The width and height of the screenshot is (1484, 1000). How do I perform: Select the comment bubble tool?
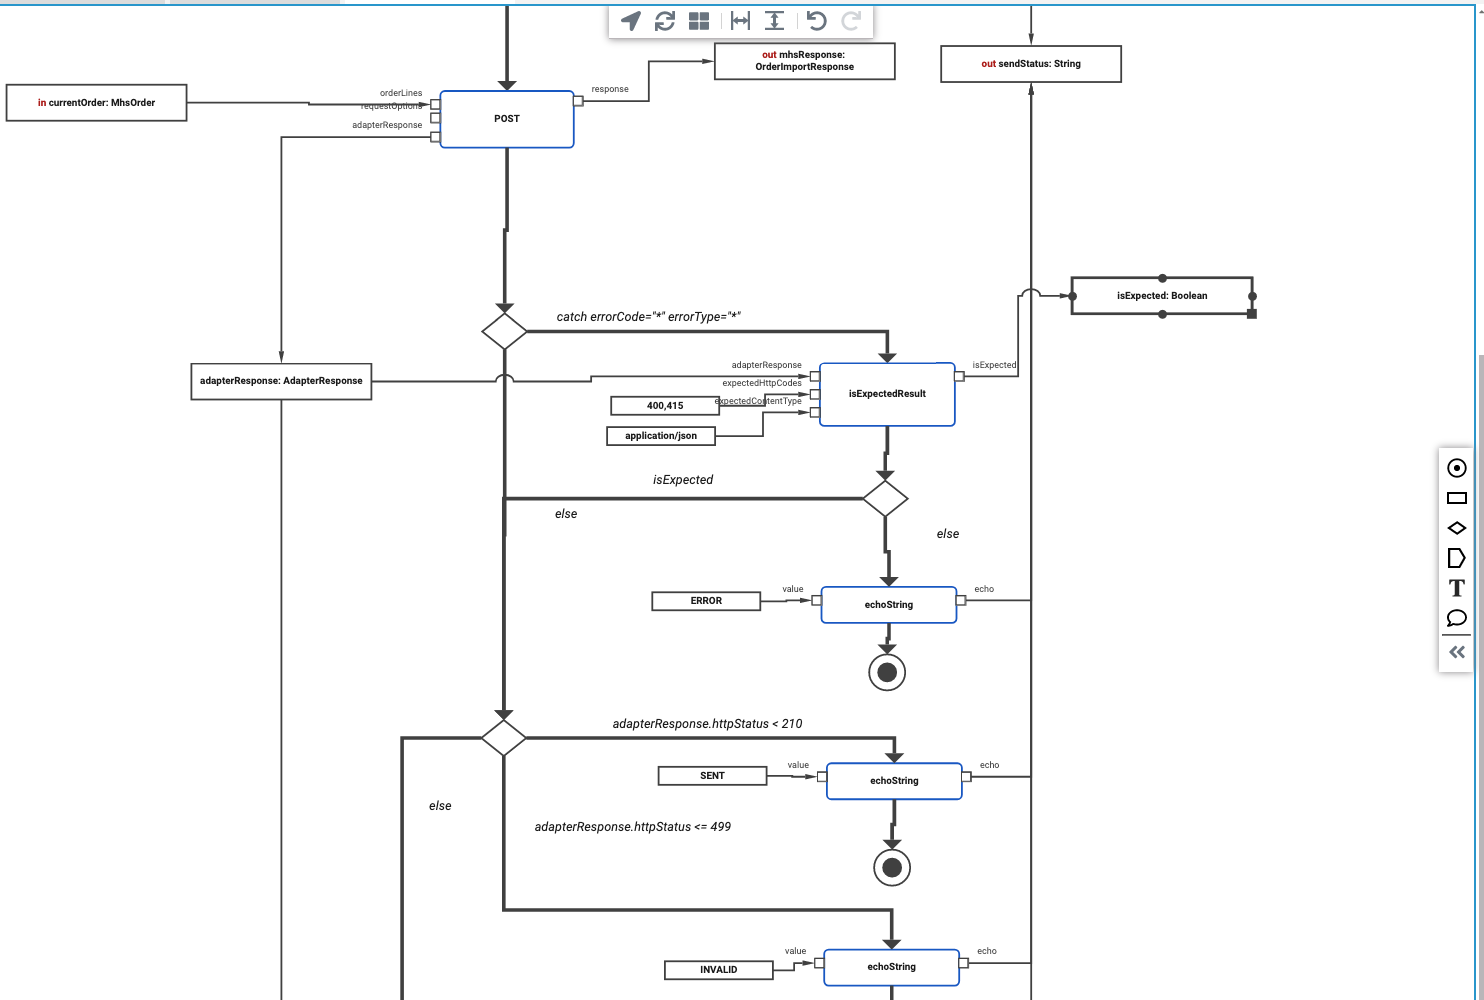coord(1456,618)
